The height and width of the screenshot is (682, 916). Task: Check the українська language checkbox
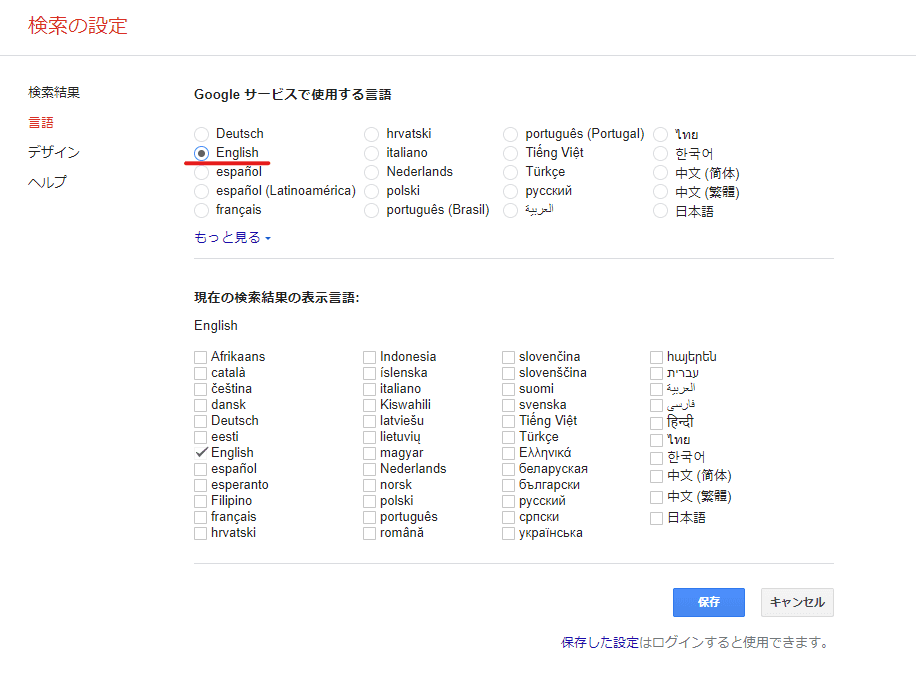[509, 533]
